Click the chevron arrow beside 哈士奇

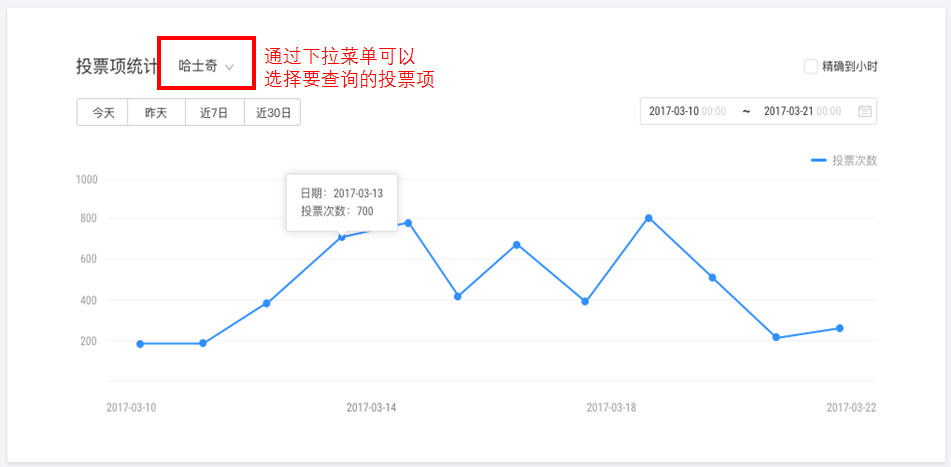pyautogui.click(x=229, y=67)
